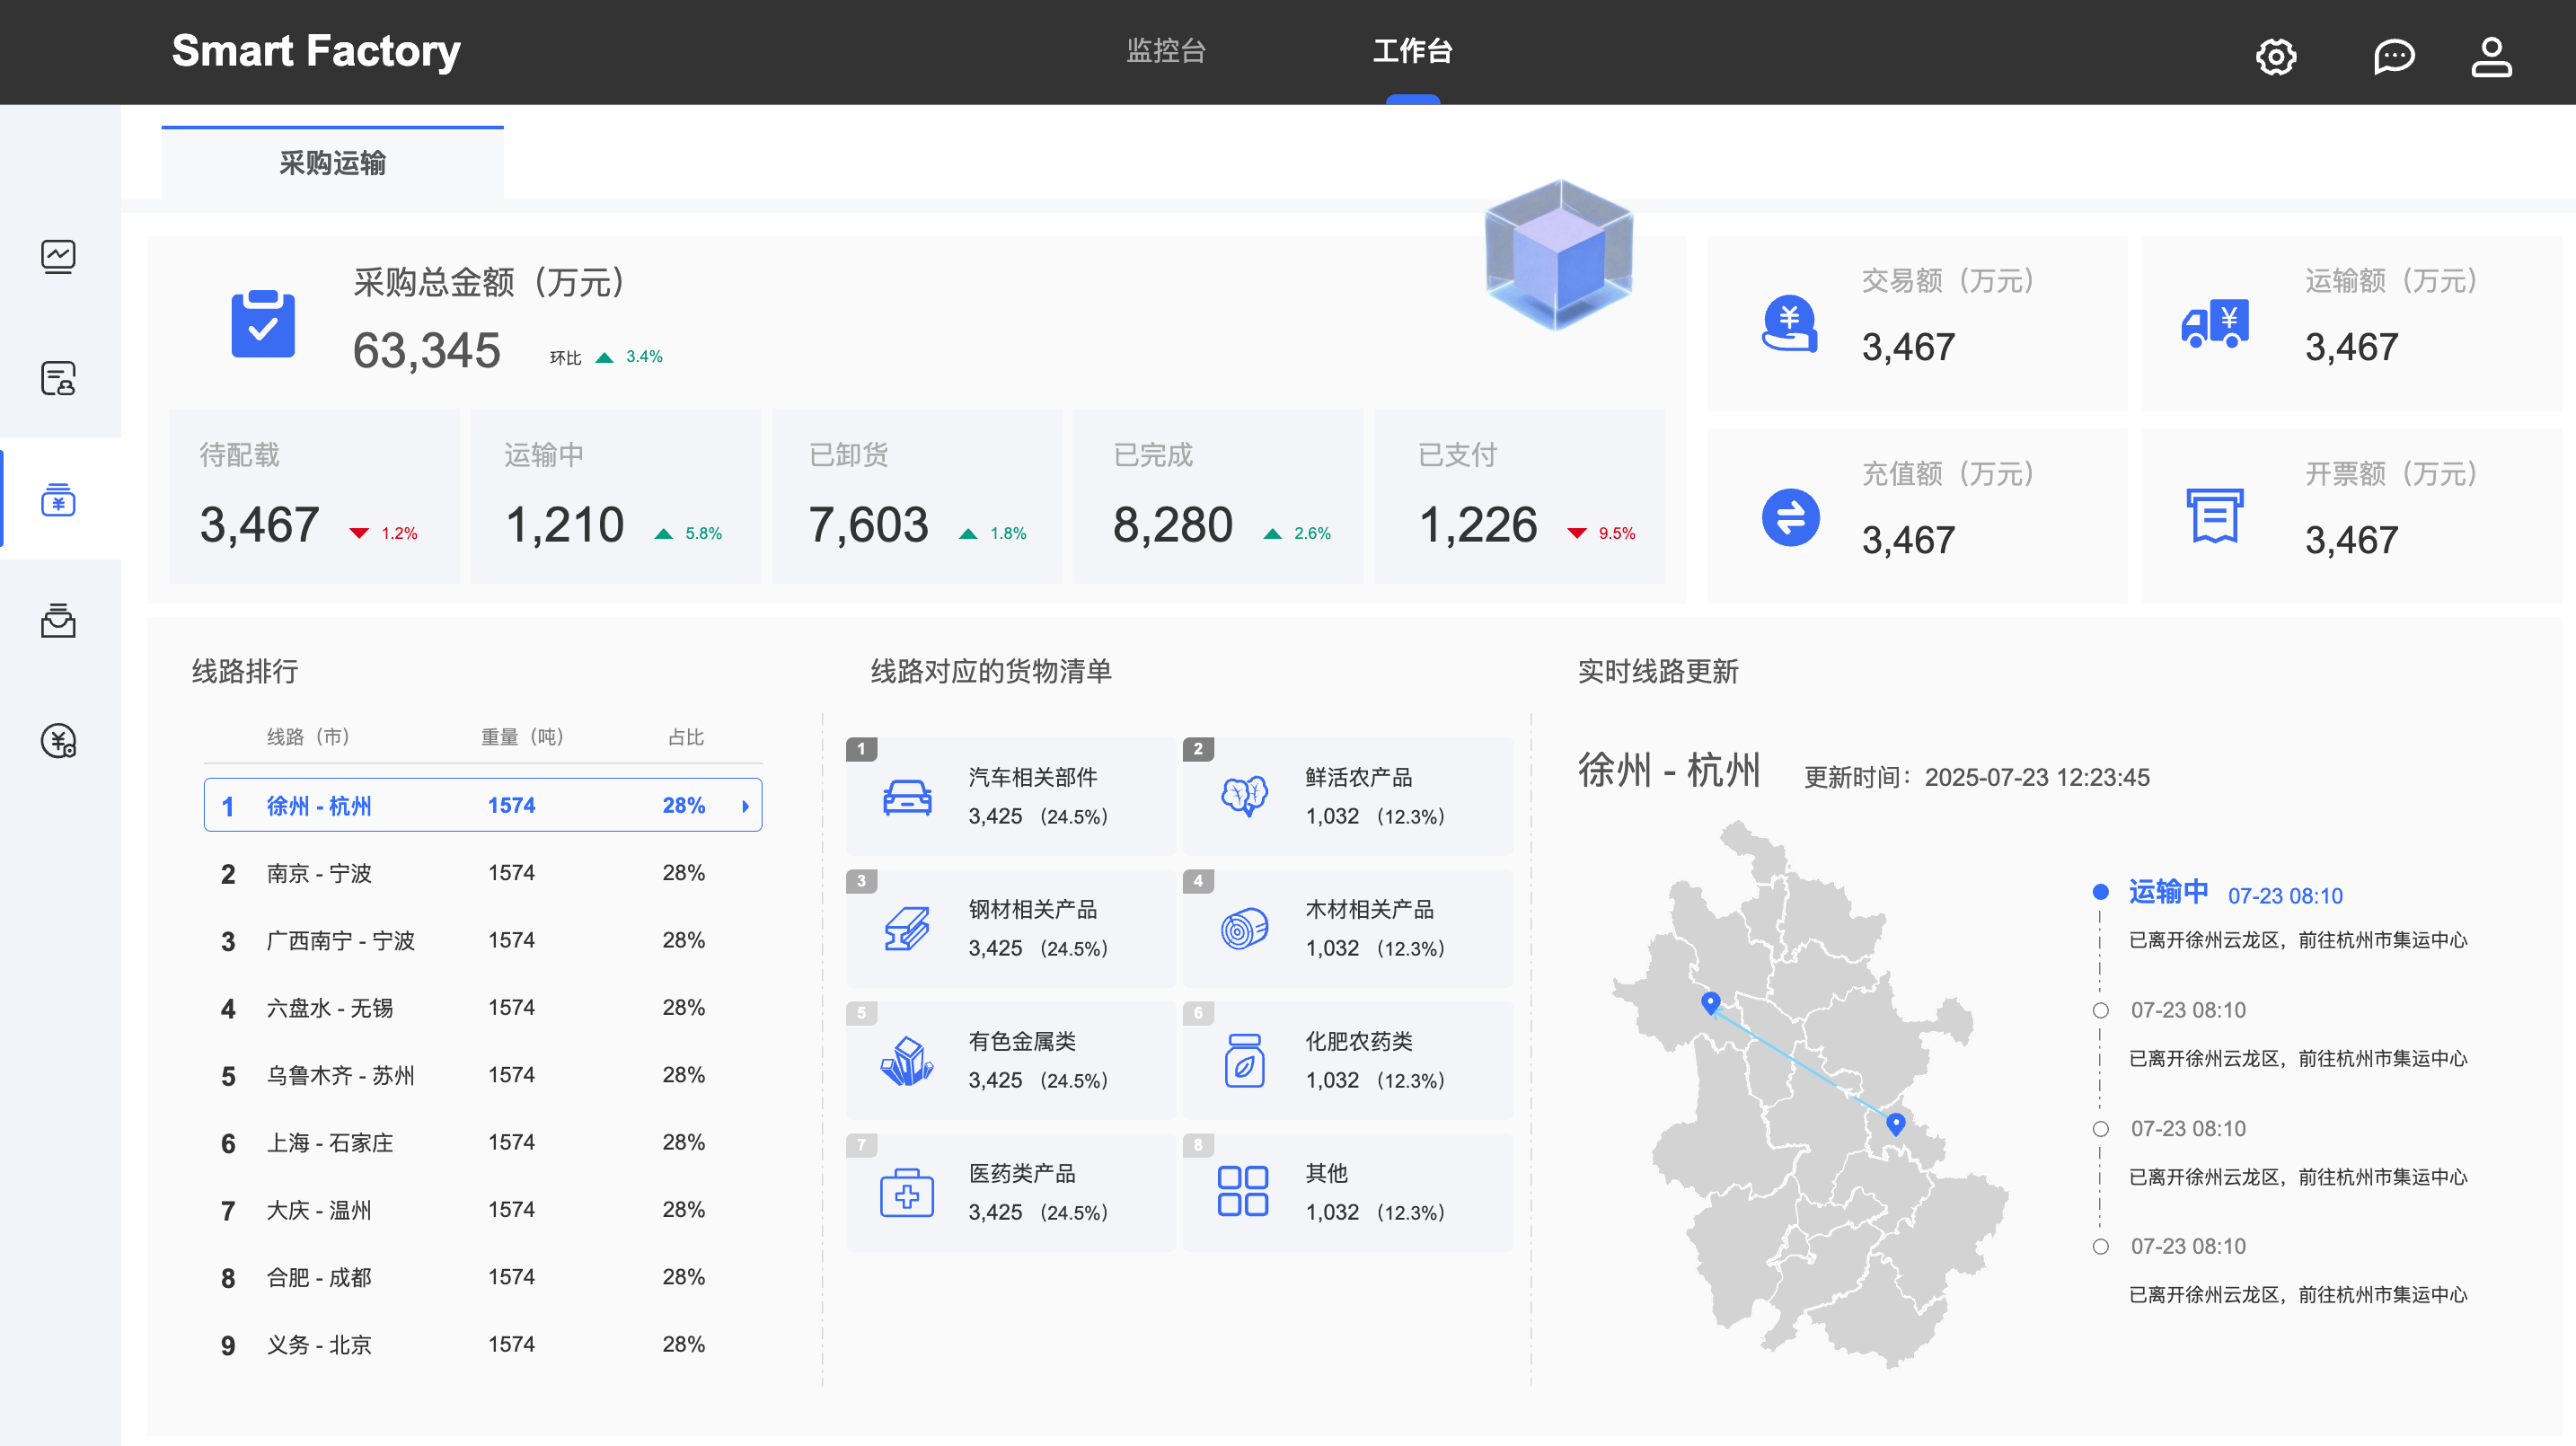Click the 运输中 timeline status dot

pyautogui.click(x=2100, y=892)
